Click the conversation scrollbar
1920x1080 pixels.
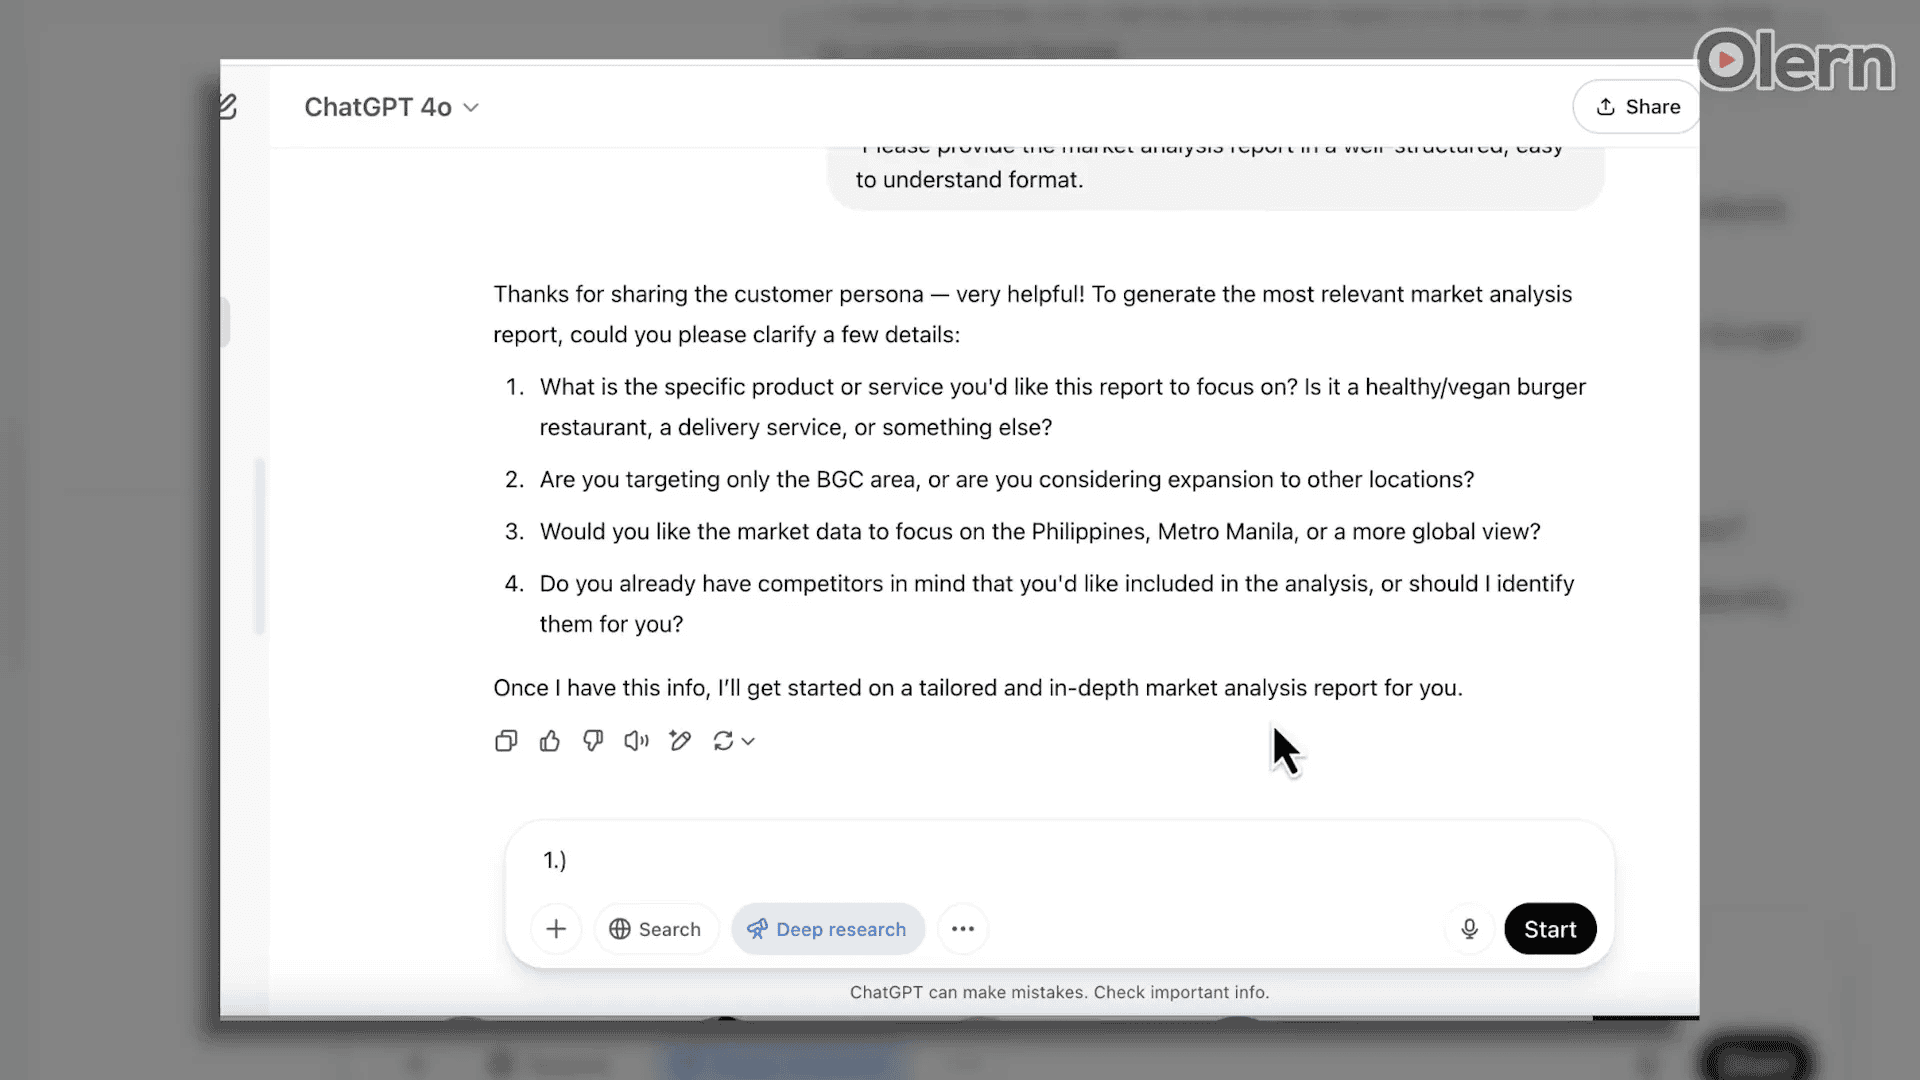click(260, 545)
